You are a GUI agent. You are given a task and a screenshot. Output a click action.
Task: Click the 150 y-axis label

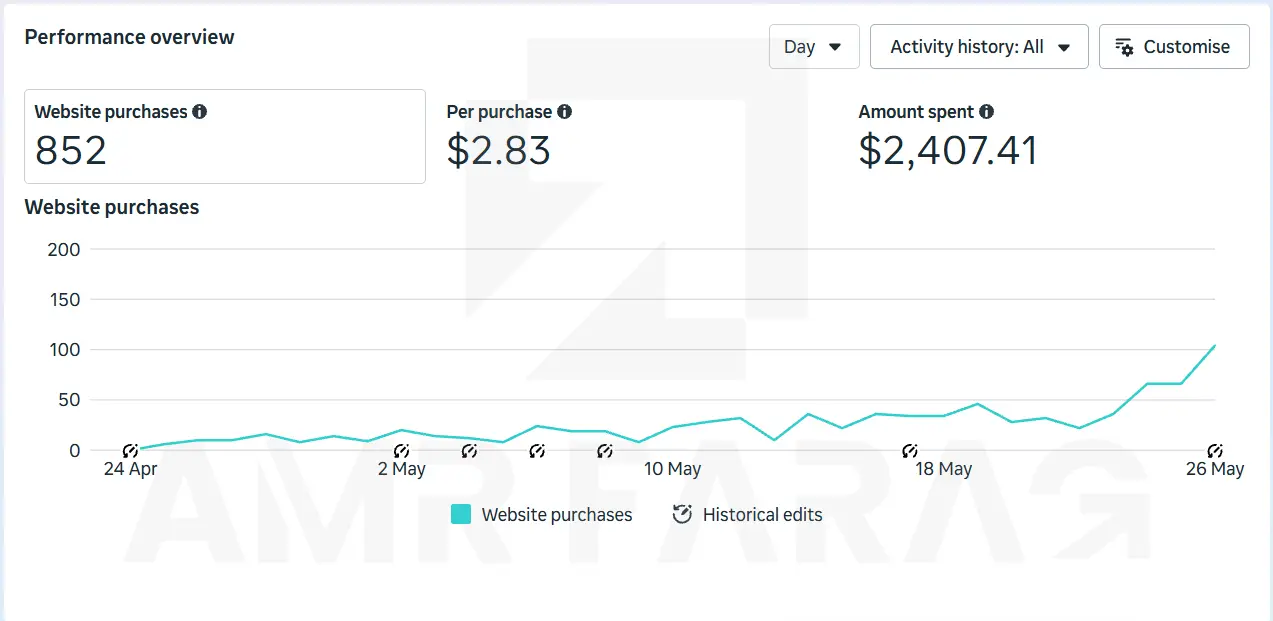point(64,299)
